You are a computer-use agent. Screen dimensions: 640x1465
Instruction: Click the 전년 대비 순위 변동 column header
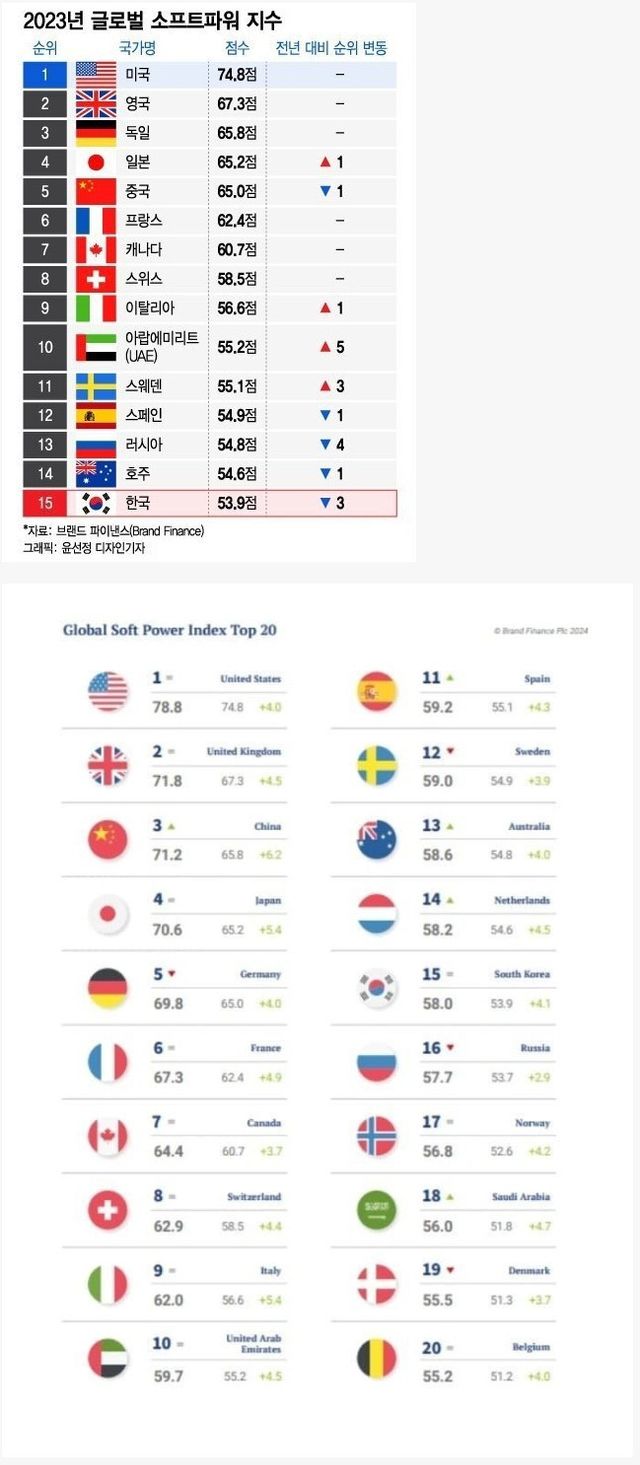click(331, 48)
